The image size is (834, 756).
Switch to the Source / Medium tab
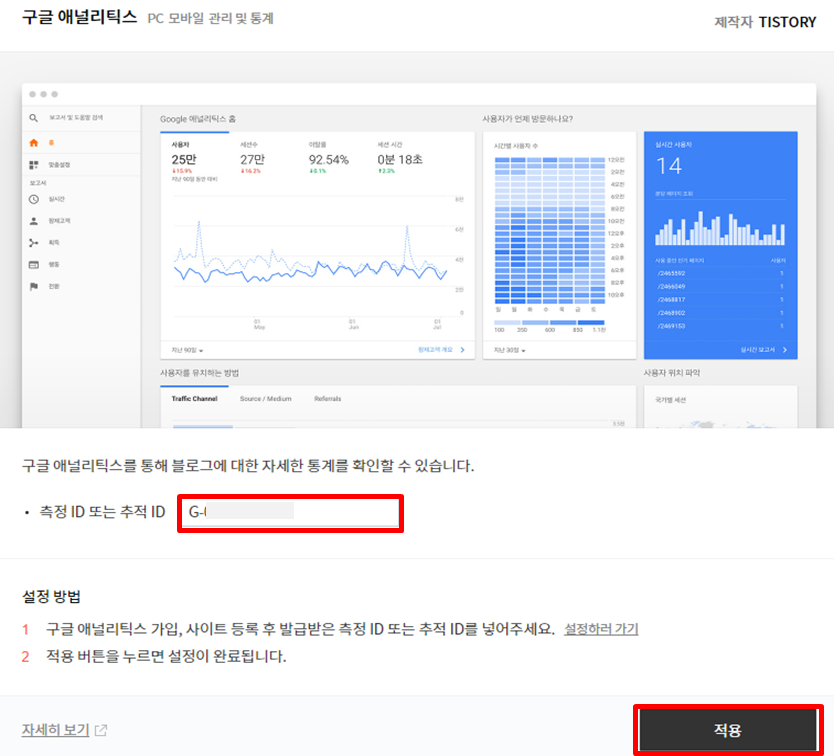coord(265,398)
